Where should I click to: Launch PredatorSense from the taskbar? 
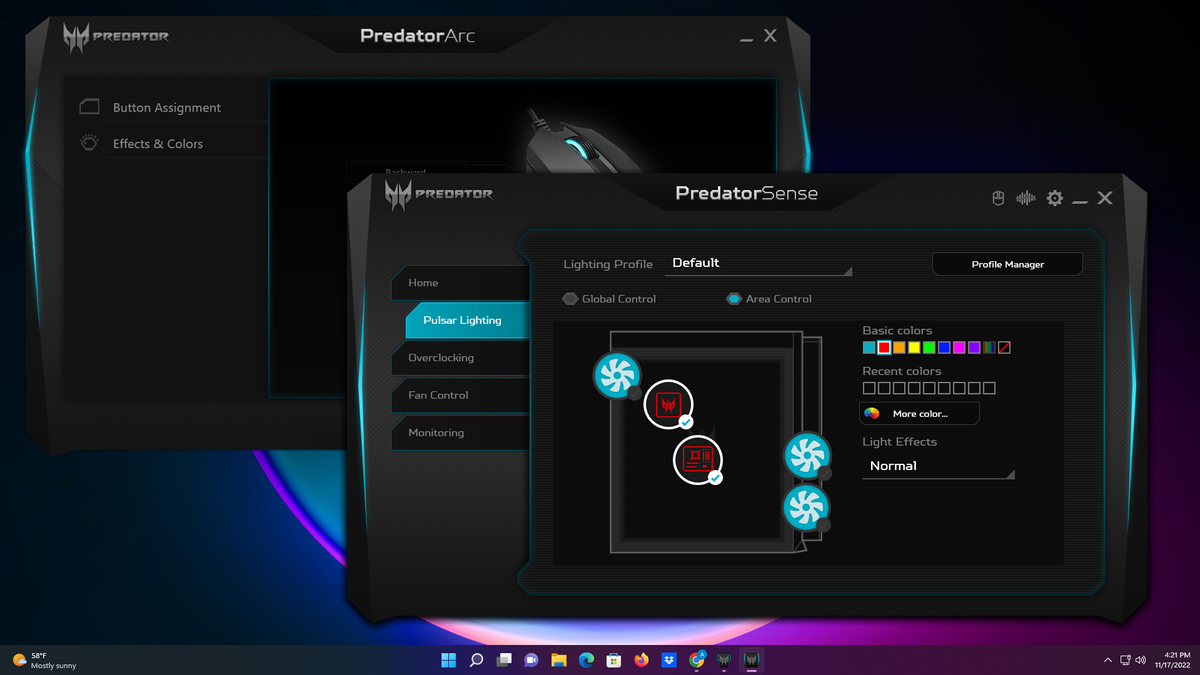pyautogui.click(x=751, y=660)
